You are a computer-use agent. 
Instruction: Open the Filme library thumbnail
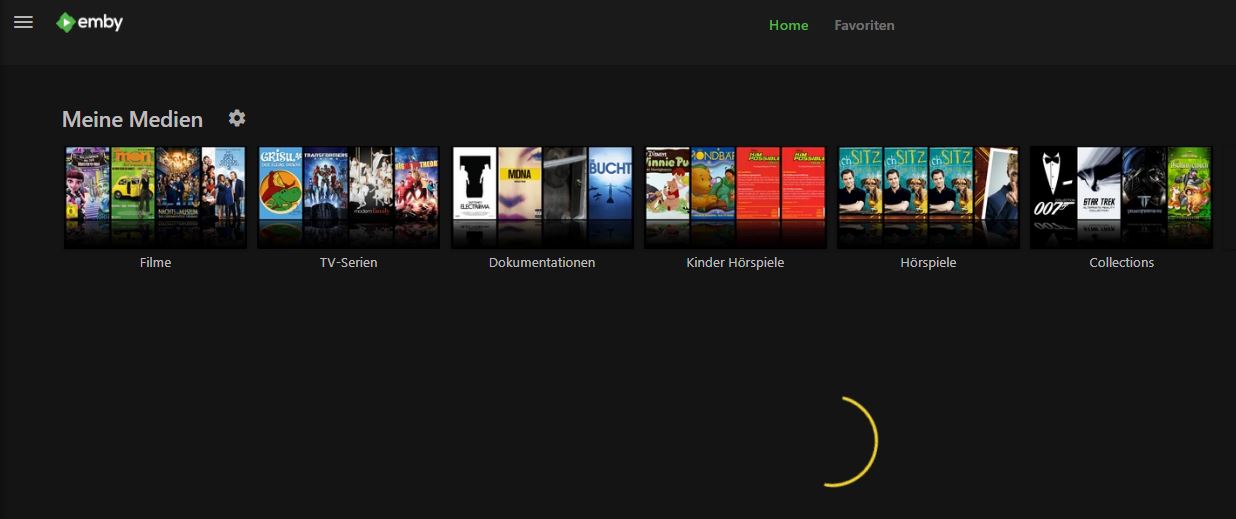pyautogui.click(x=156, y=197)
